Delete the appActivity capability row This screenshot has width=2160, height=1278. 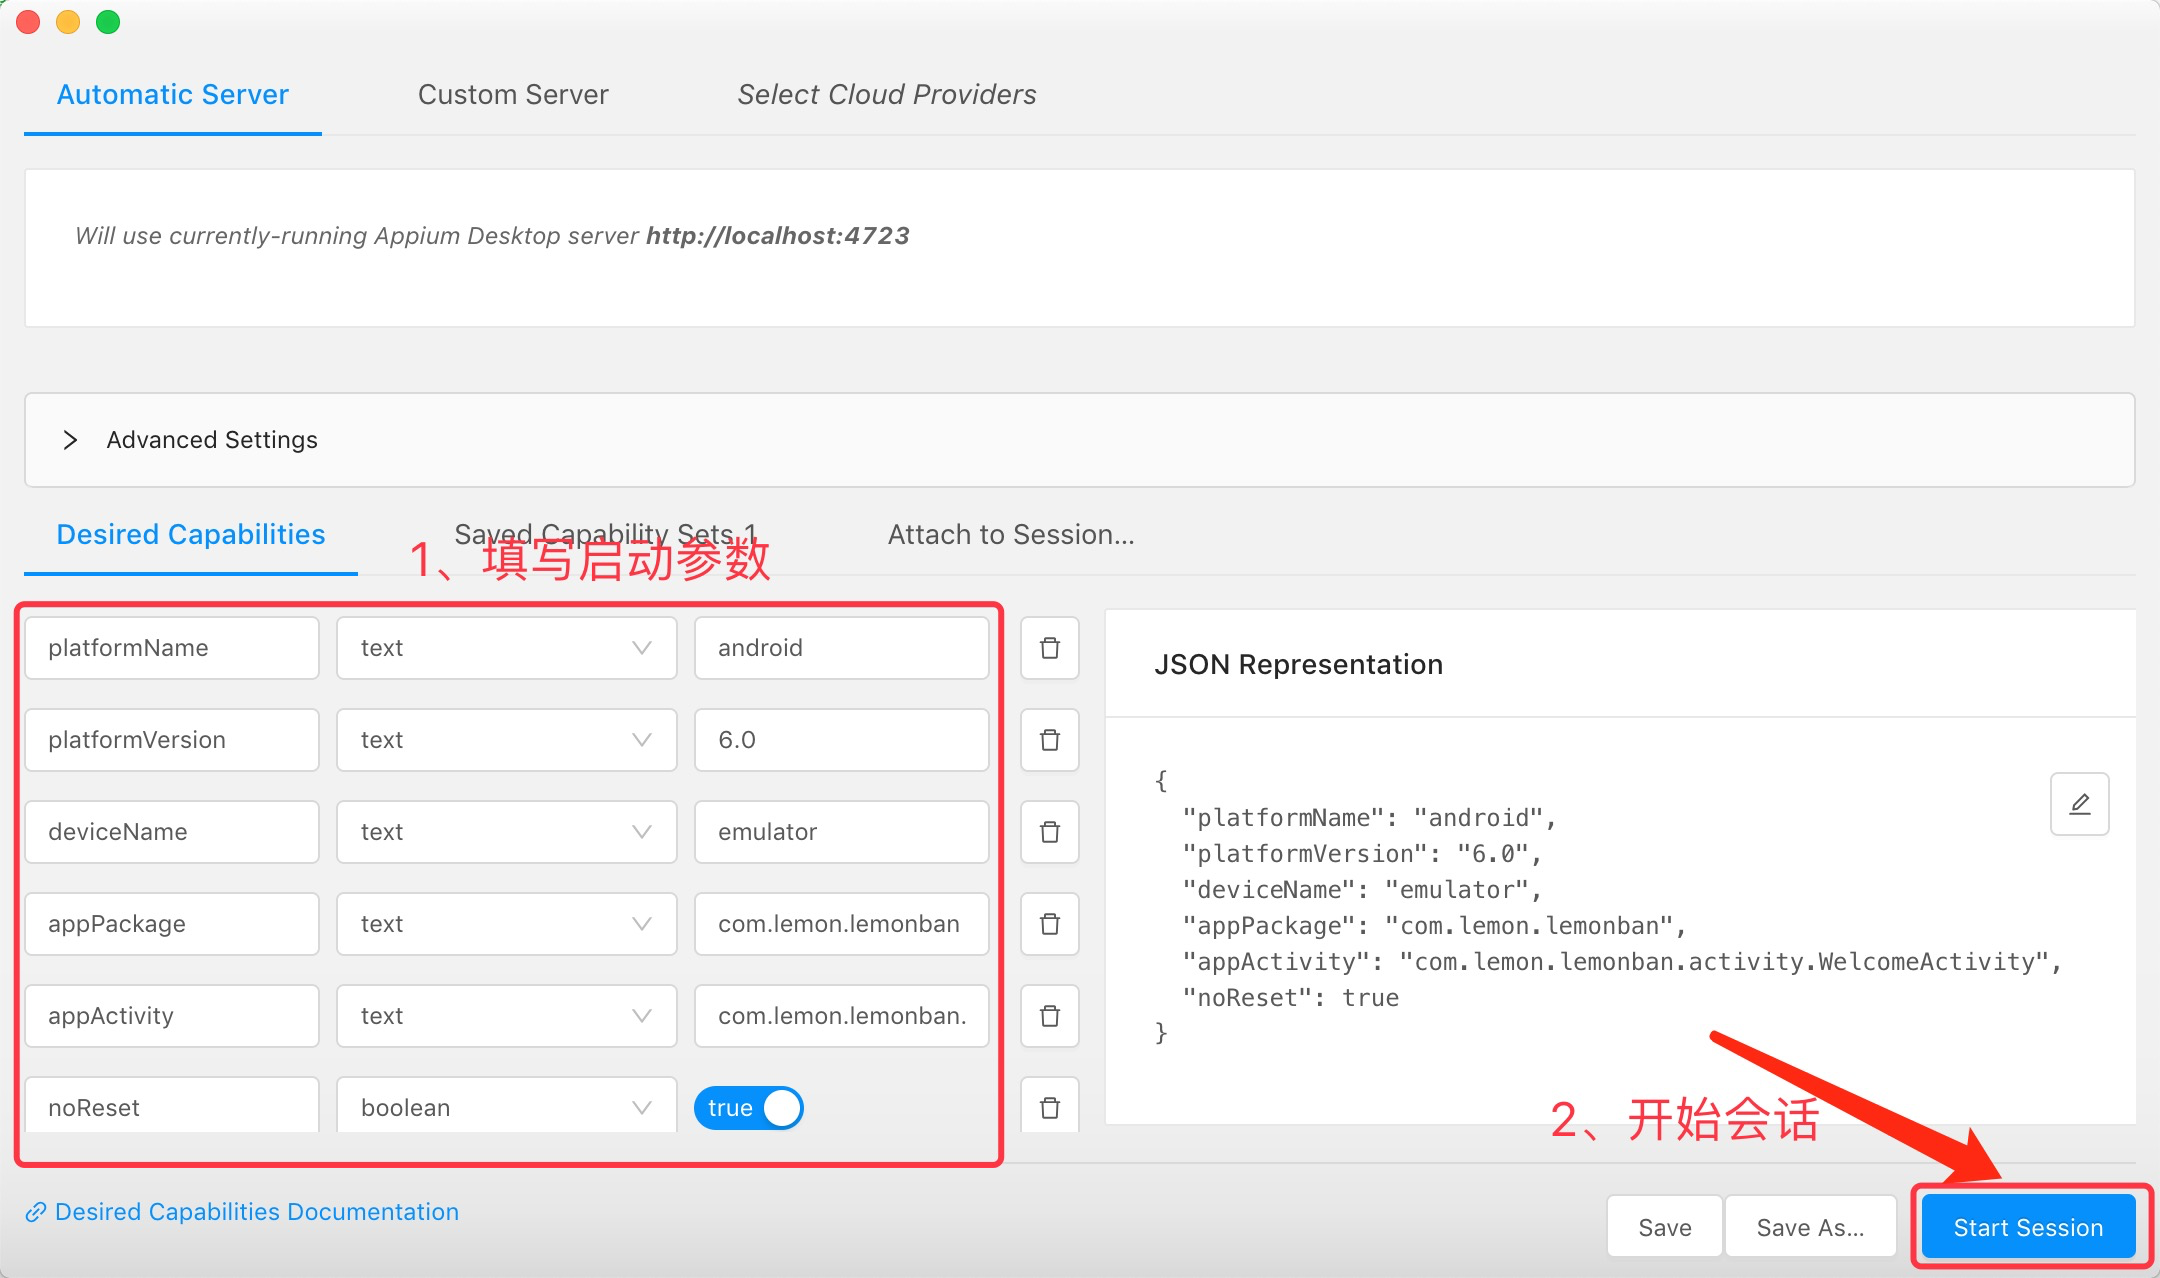(1049, 1016)
